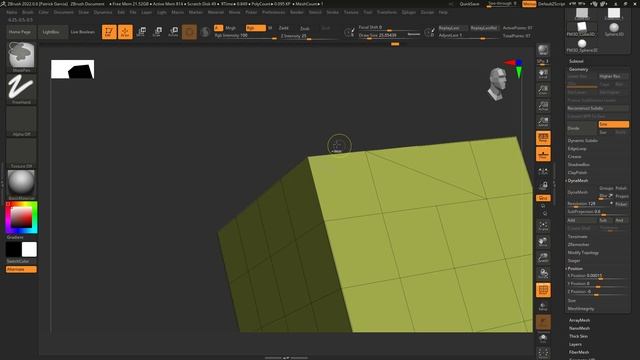Toggle the Floor grid icon
The height and width of the screenshot is (360, 640).
coord(543,154)
